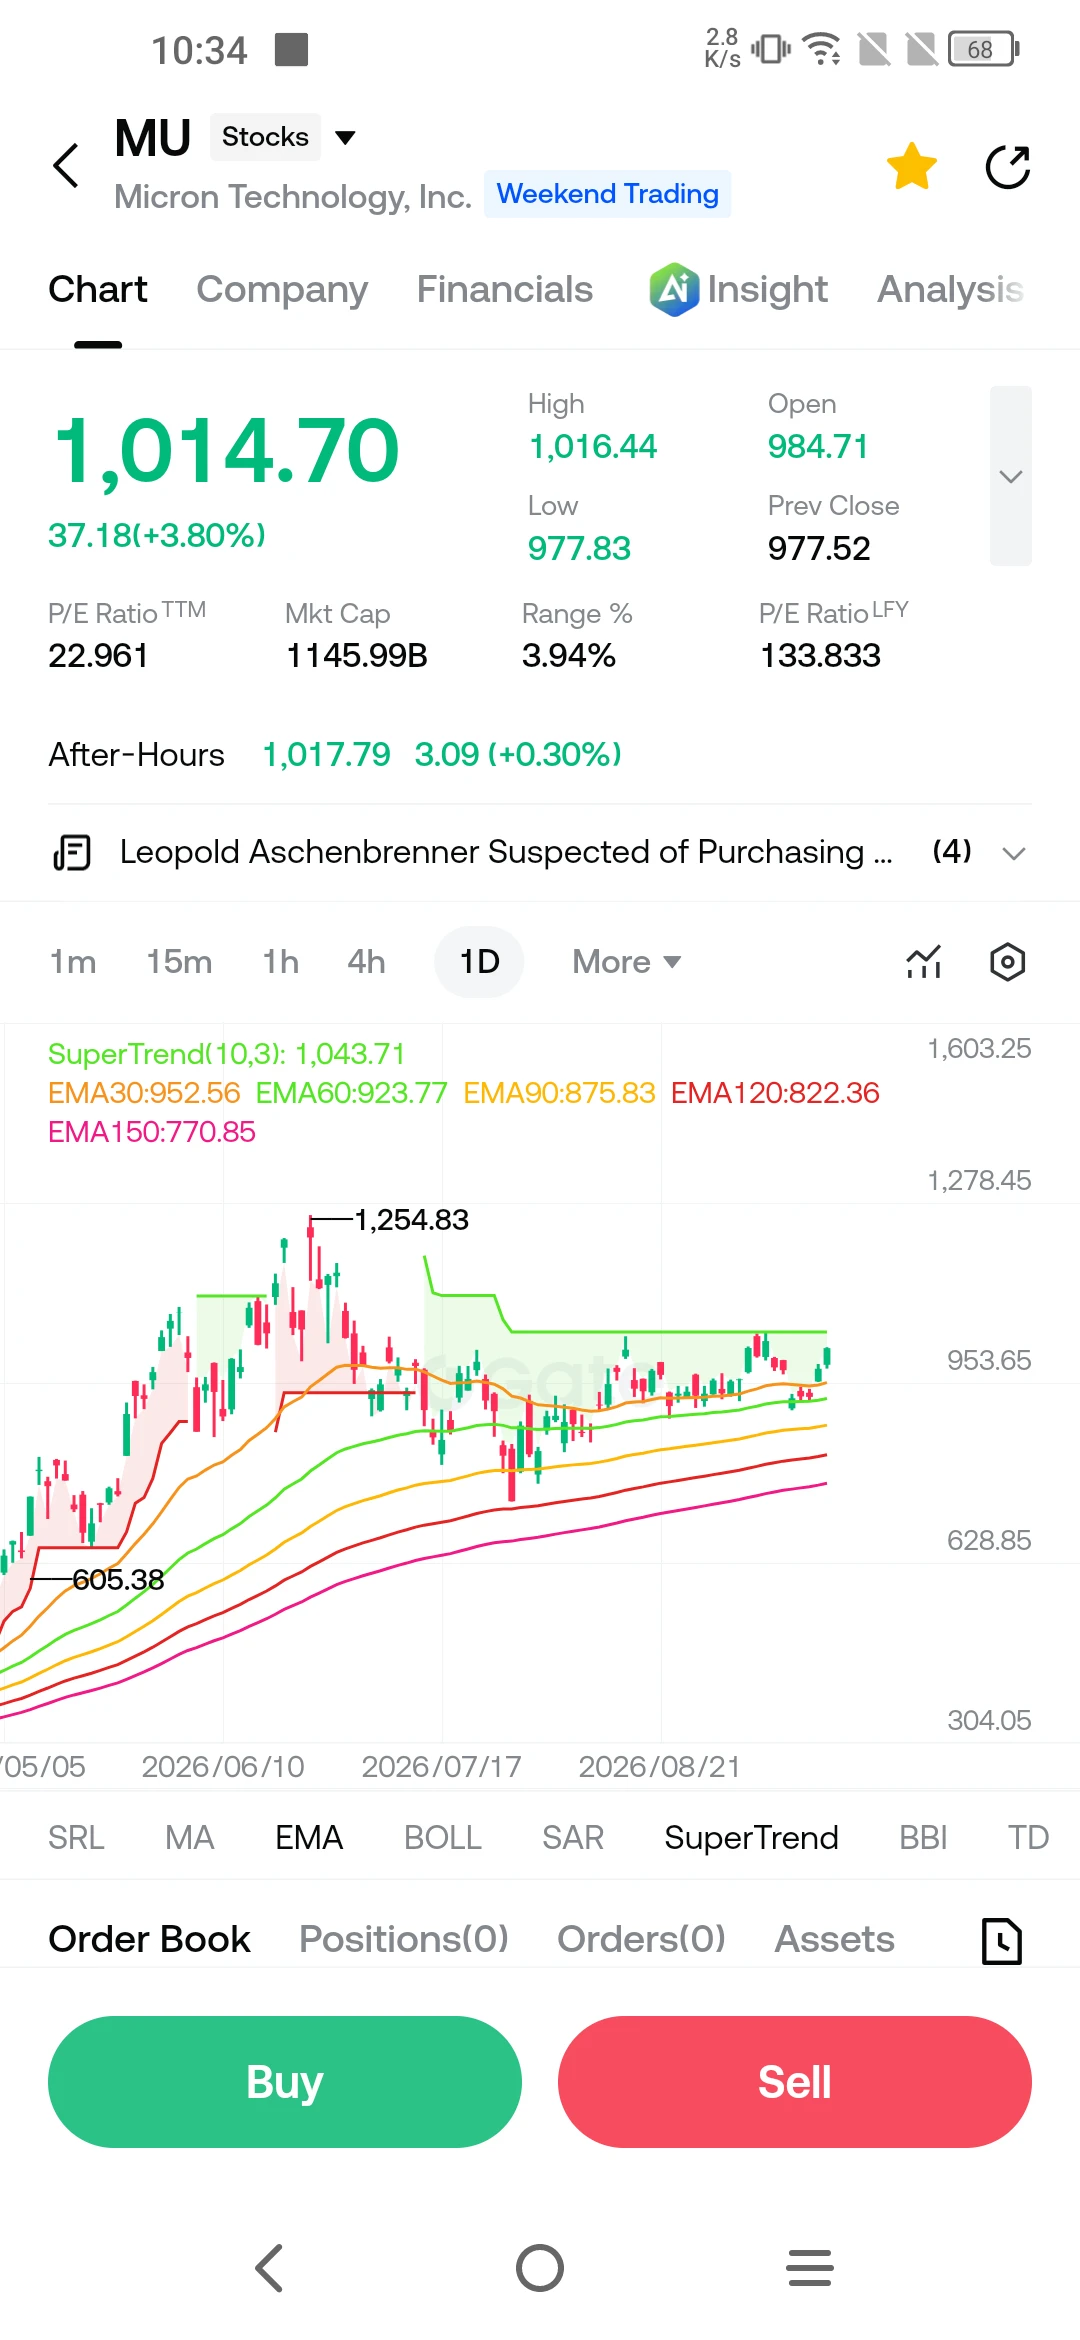1080x2340 pixels.
Task: Tap Android recent apps button
Action: pos(810,2268)
